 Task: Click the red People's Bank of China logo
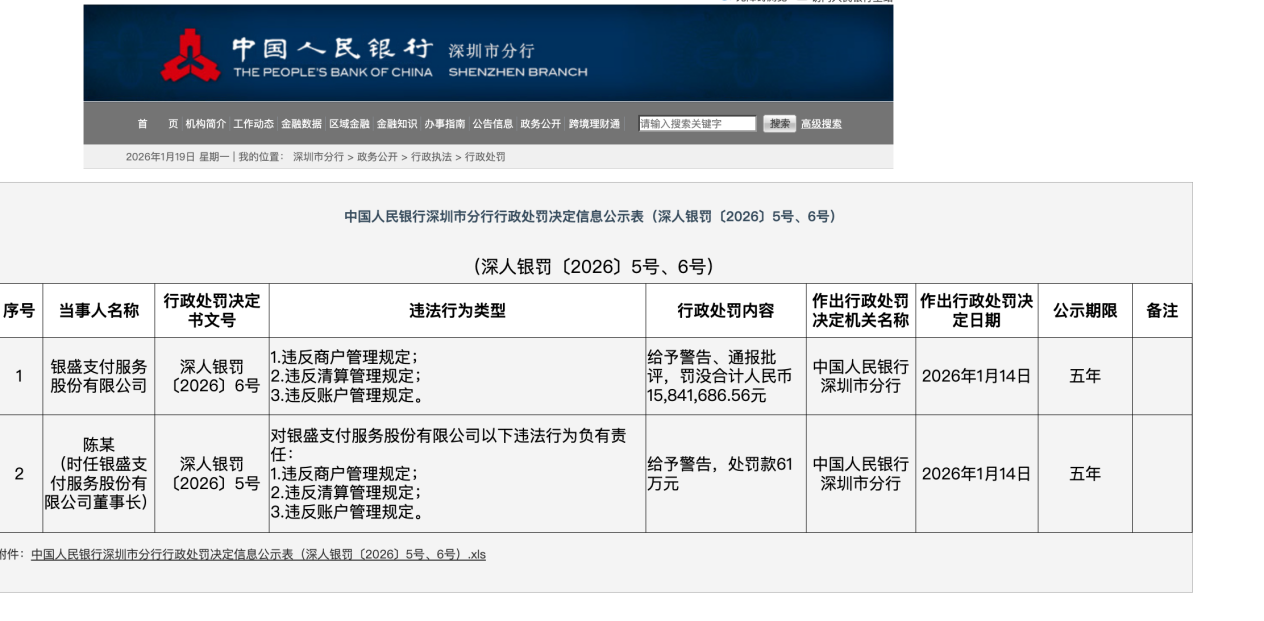[191, 56]
